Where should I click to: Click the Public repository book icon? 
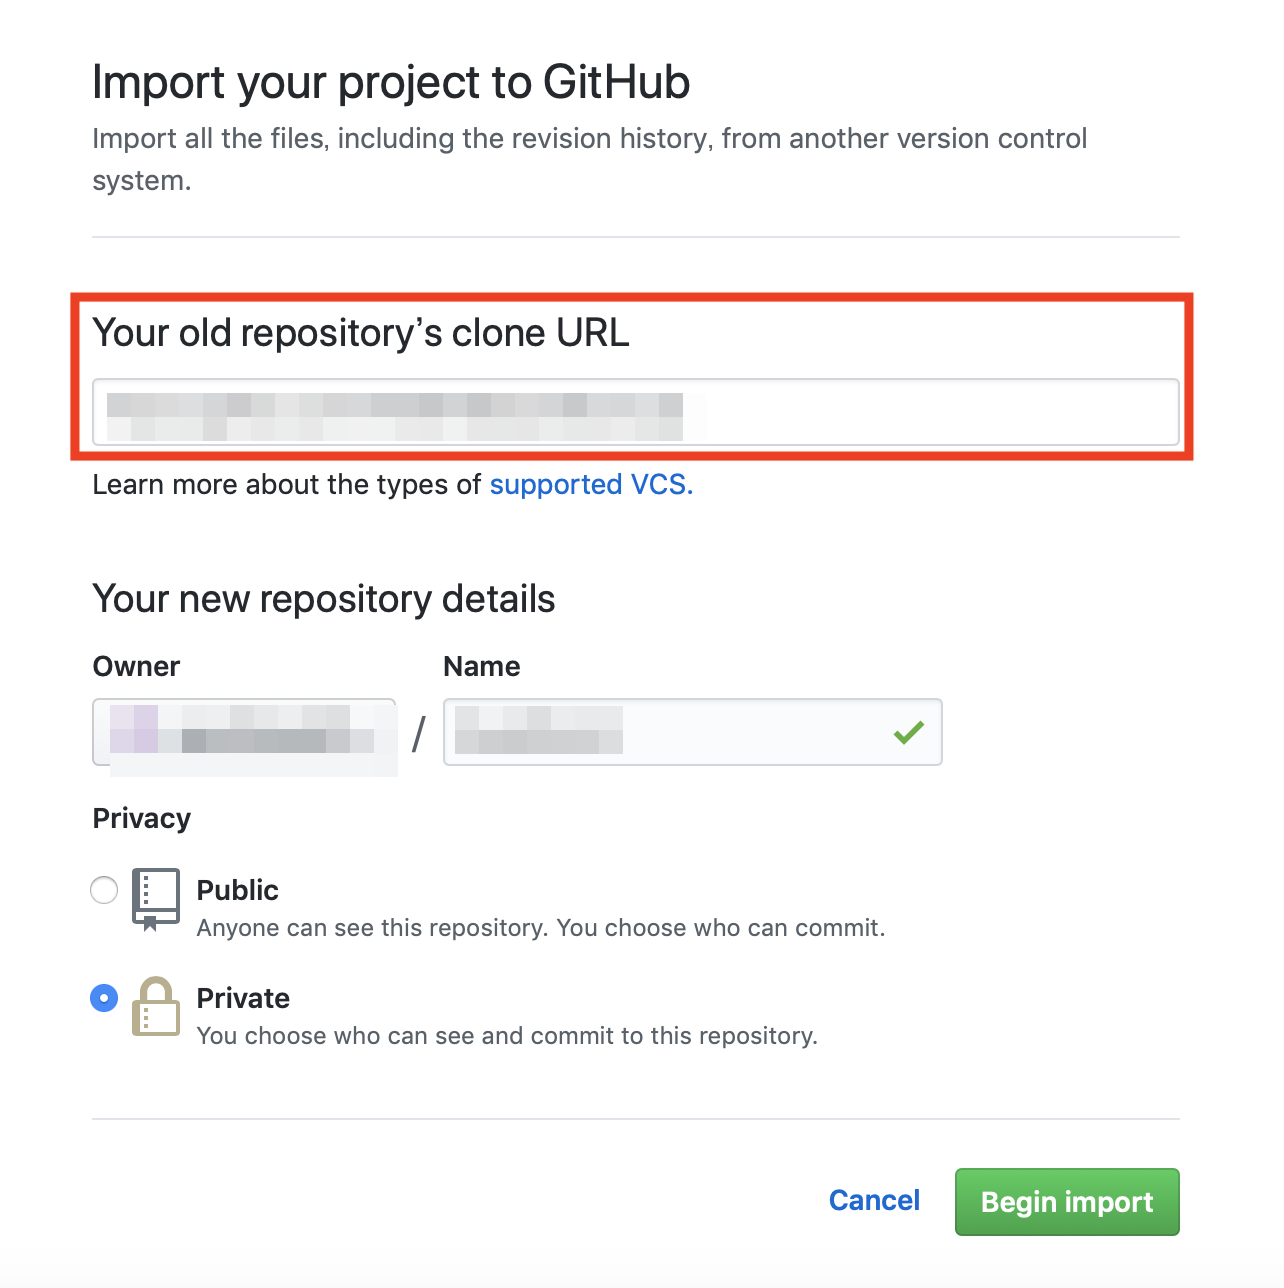pos(156,899)
